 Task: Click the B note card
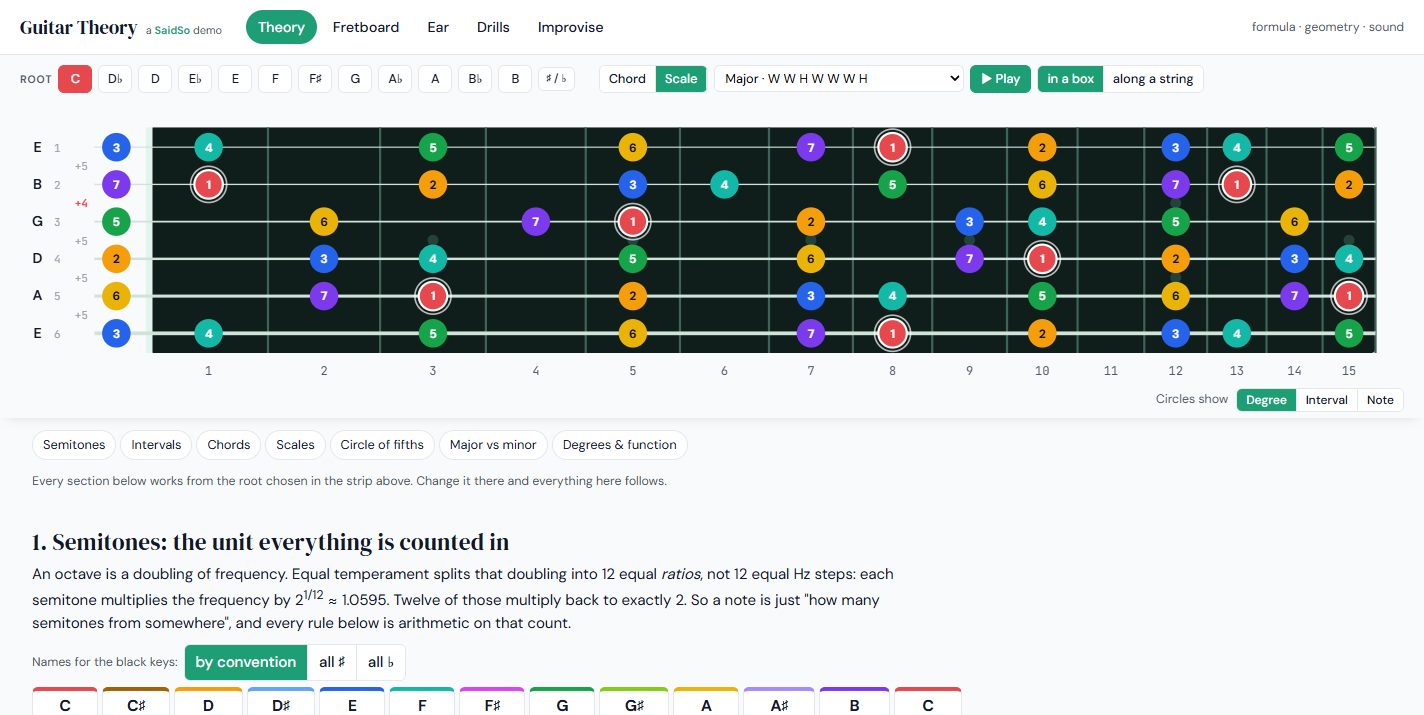854,702
